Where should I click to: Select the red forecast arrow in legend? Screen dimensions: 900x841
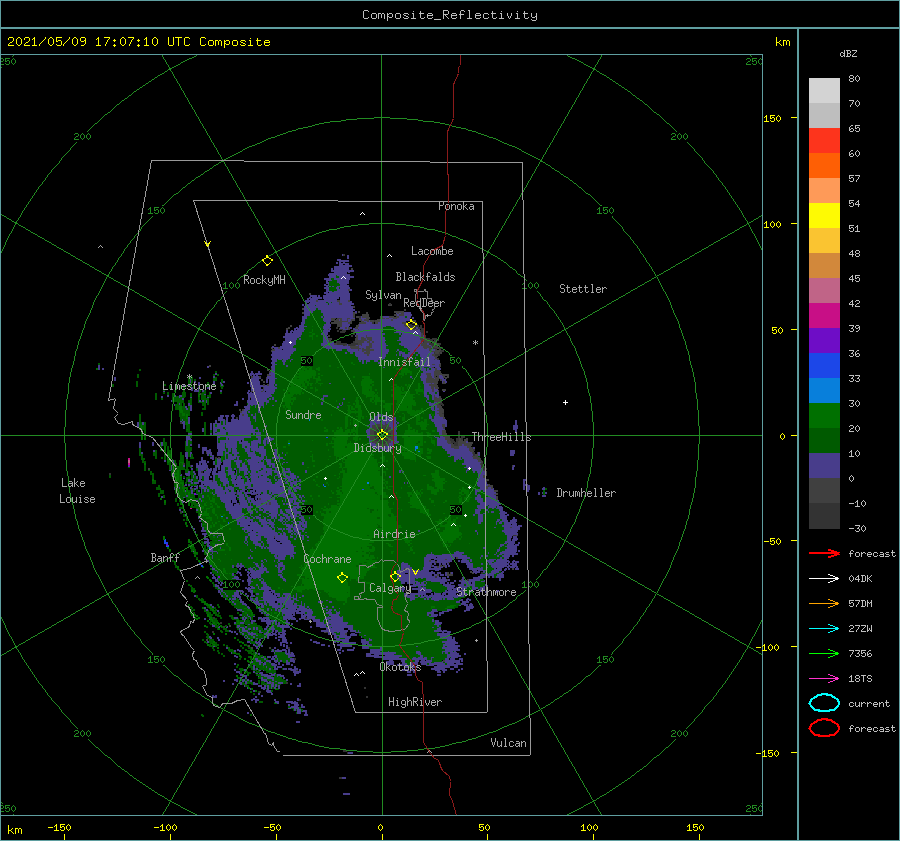(824, 553)
